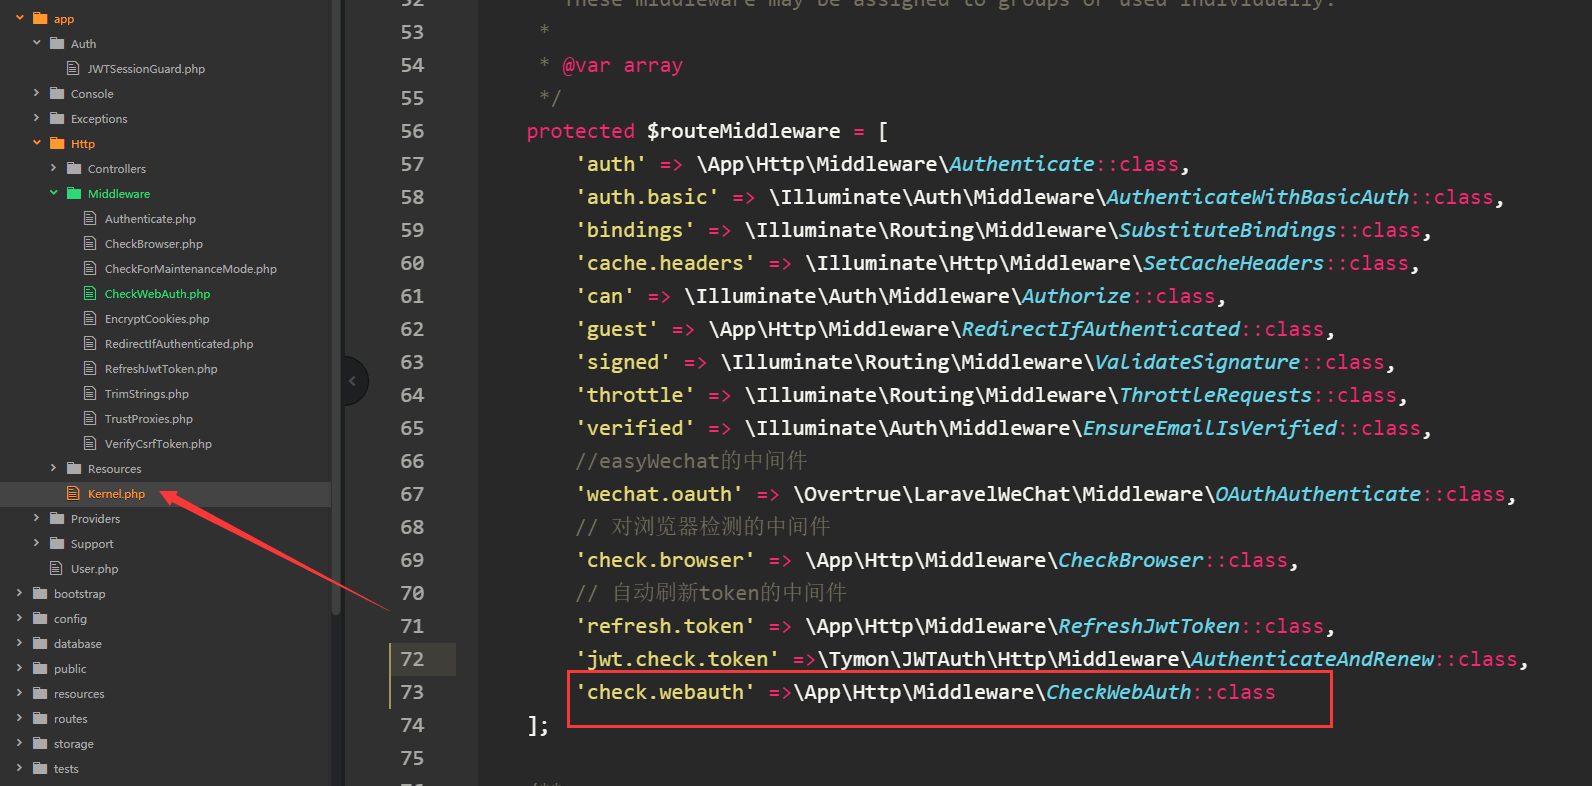This screenshot has height=786, width=1592.
Task: Collapse the Auth folder chevron
Action: (37, 43)
